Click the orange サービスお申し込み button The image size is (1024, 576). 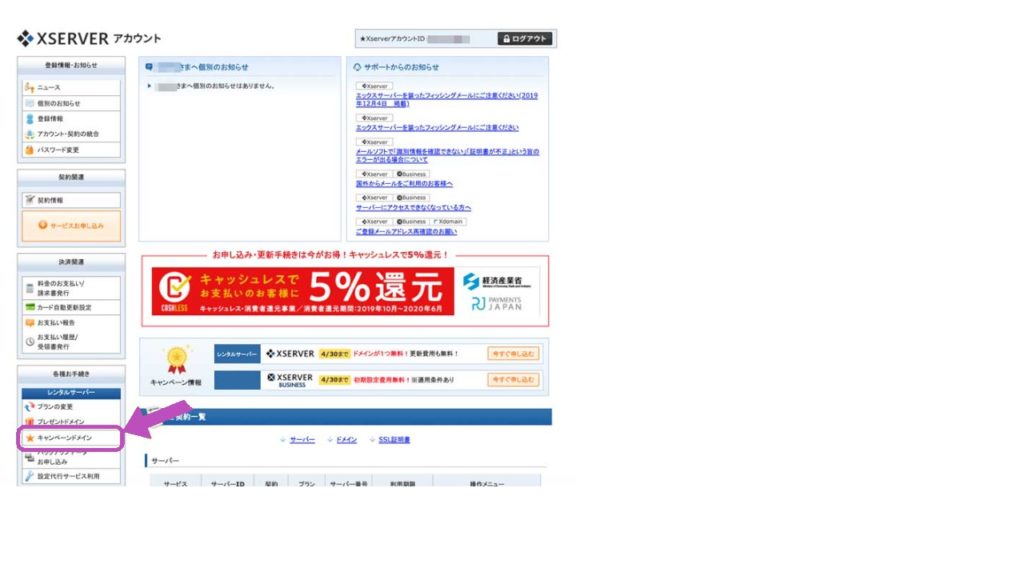pos(71,225)
